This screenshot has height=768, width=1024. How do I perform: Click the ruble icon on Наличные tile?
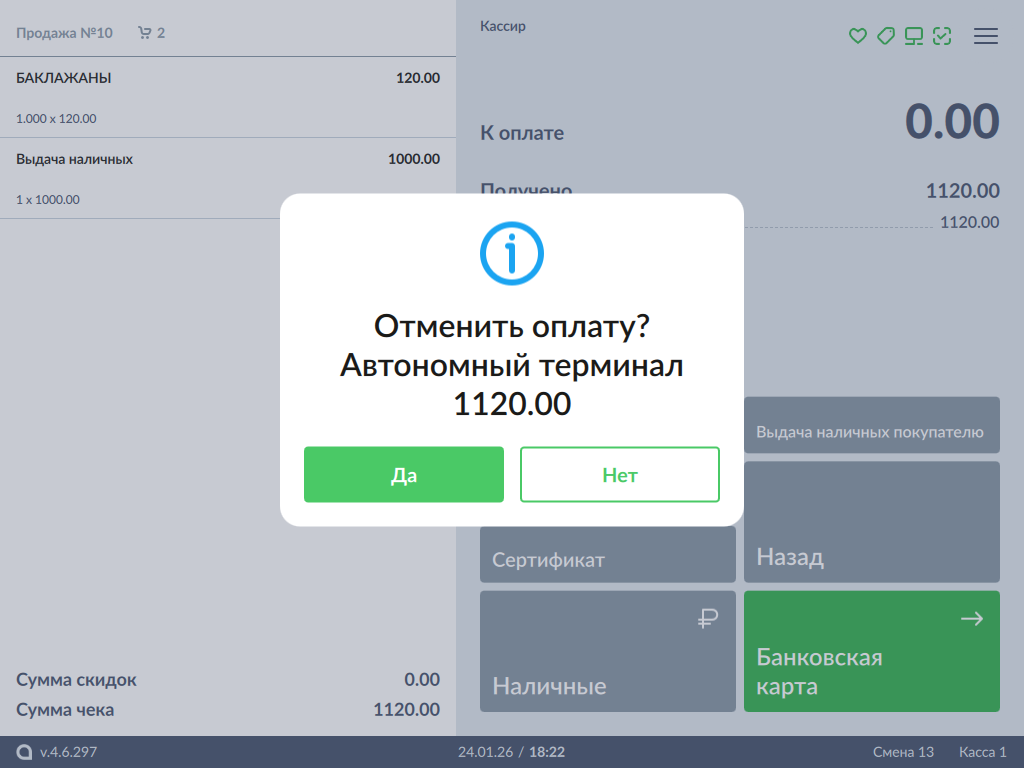point(708,620)
